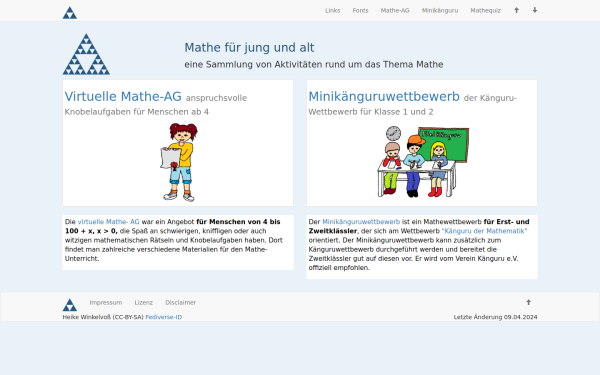This screenshot has width=600, height=375.
Task: Open the Fediverse-ID link
Action: coord(164,317)
